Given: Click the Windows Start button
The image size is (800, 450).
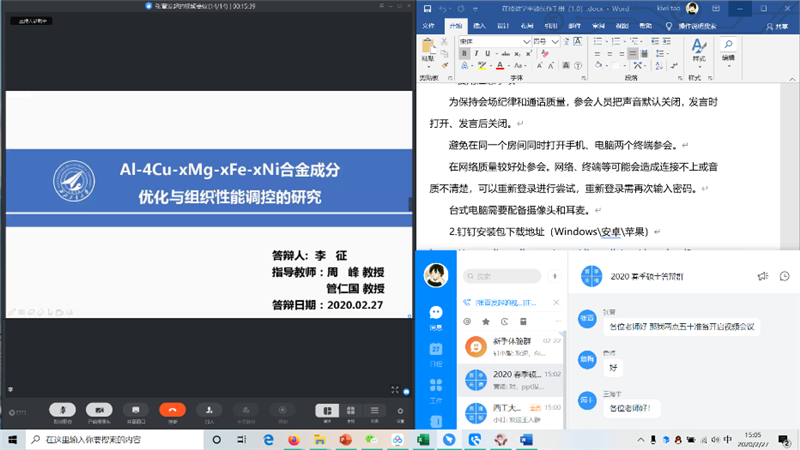Looking at the screenshot, I should 13,439.
